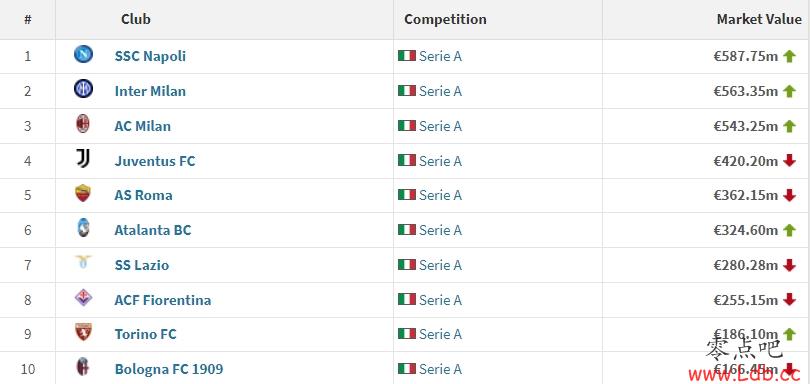Click the Inter Milan club crest
Viewport: 810px width, 384px height.
[83, 89]
